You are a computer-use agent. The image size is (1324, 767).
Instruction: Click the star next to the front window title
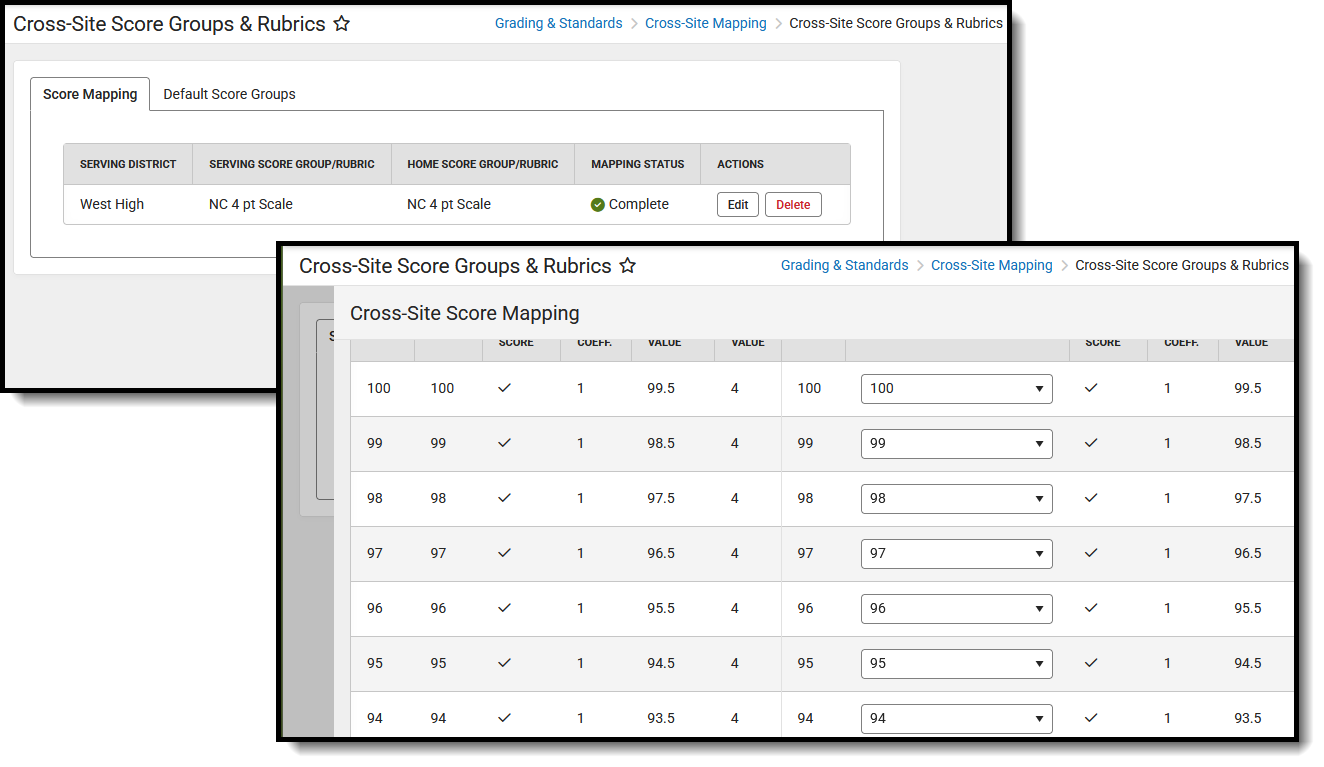tap(627, 266)
